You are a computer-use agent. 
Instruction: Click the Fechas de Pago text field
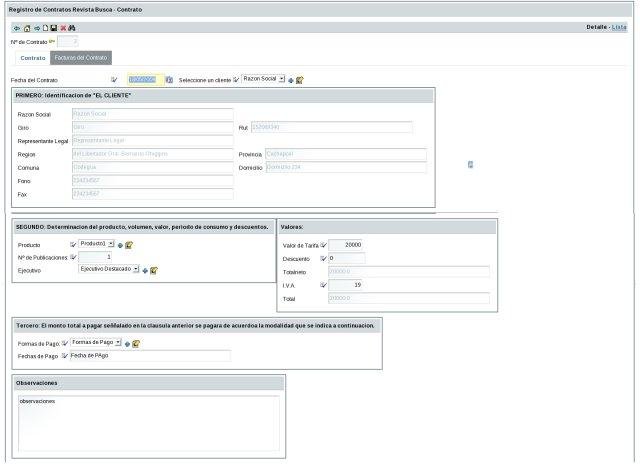(x=151, y=356)
